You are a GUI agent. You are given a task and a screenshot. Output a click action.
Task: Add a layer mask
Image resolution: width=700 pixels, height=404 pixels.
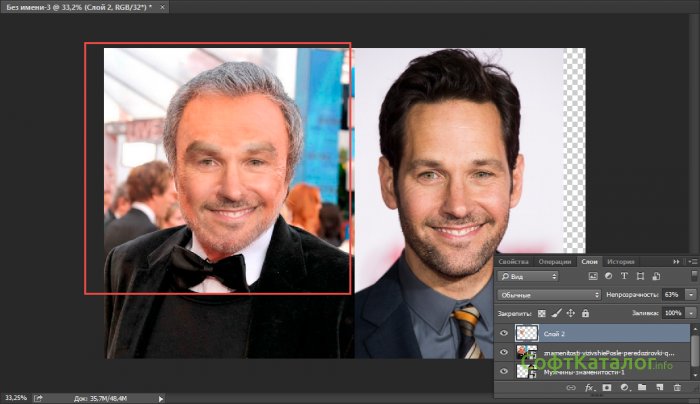tap(606, 387)
